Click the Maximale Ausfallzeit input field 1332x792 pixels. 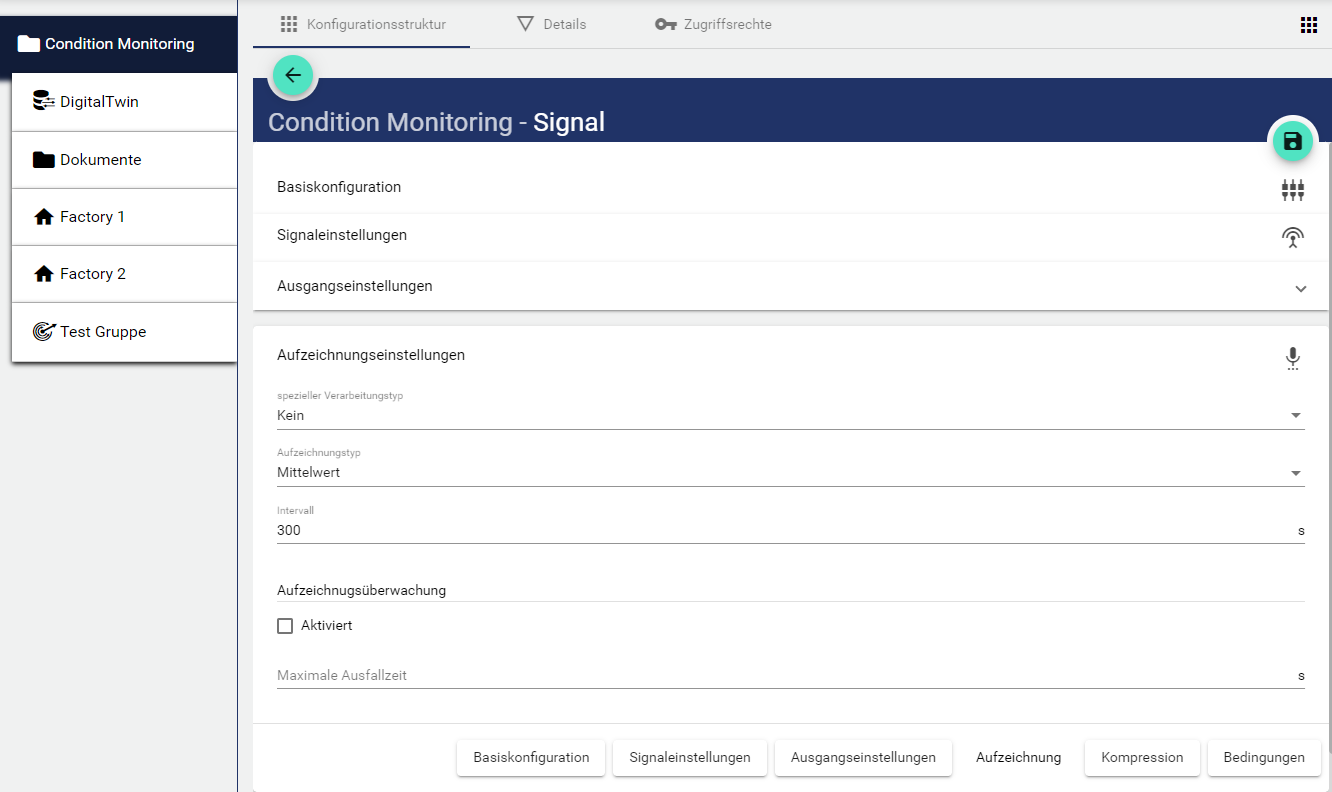point(780,676)
